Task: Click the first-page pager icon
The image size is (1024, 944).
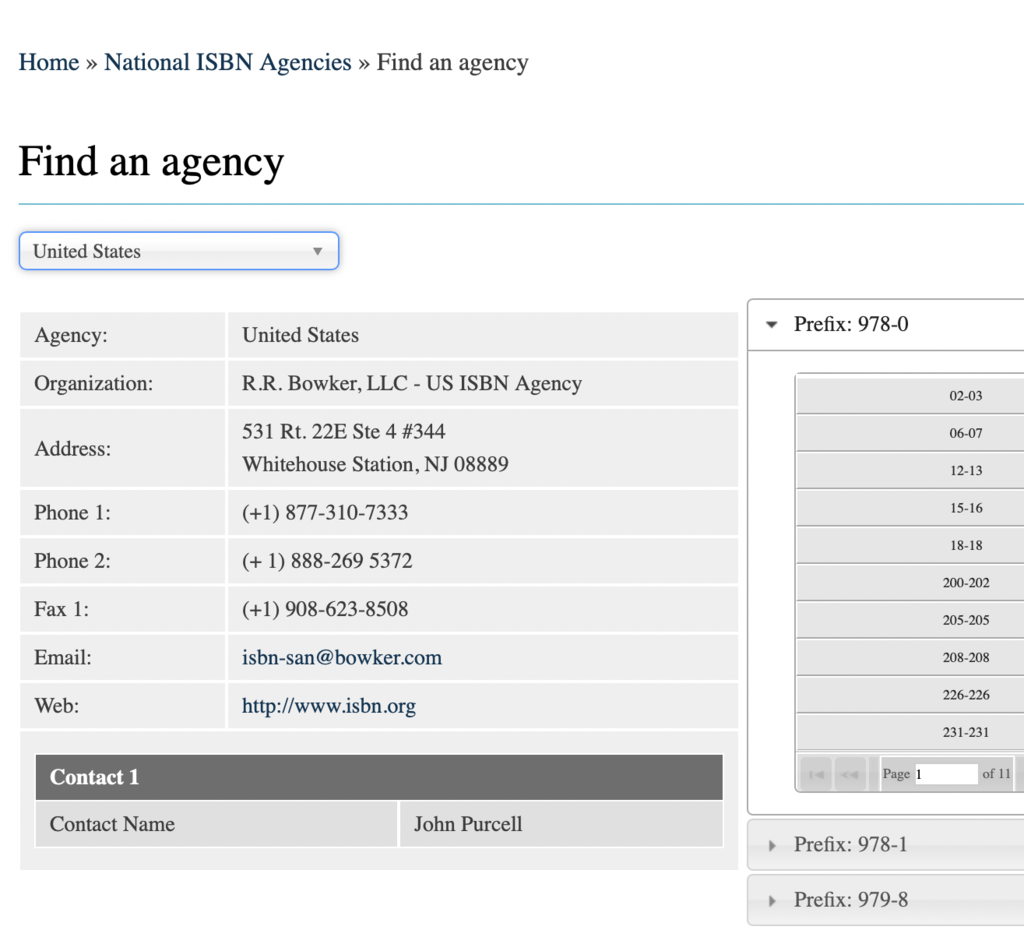Action: [816, 774]
